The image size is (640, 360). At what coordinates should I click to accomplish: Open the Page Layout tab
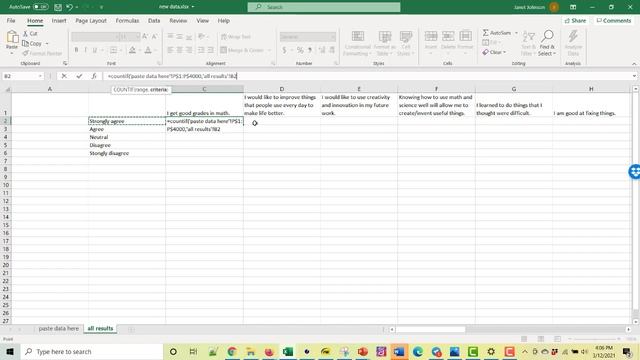[x=91, y=20]
